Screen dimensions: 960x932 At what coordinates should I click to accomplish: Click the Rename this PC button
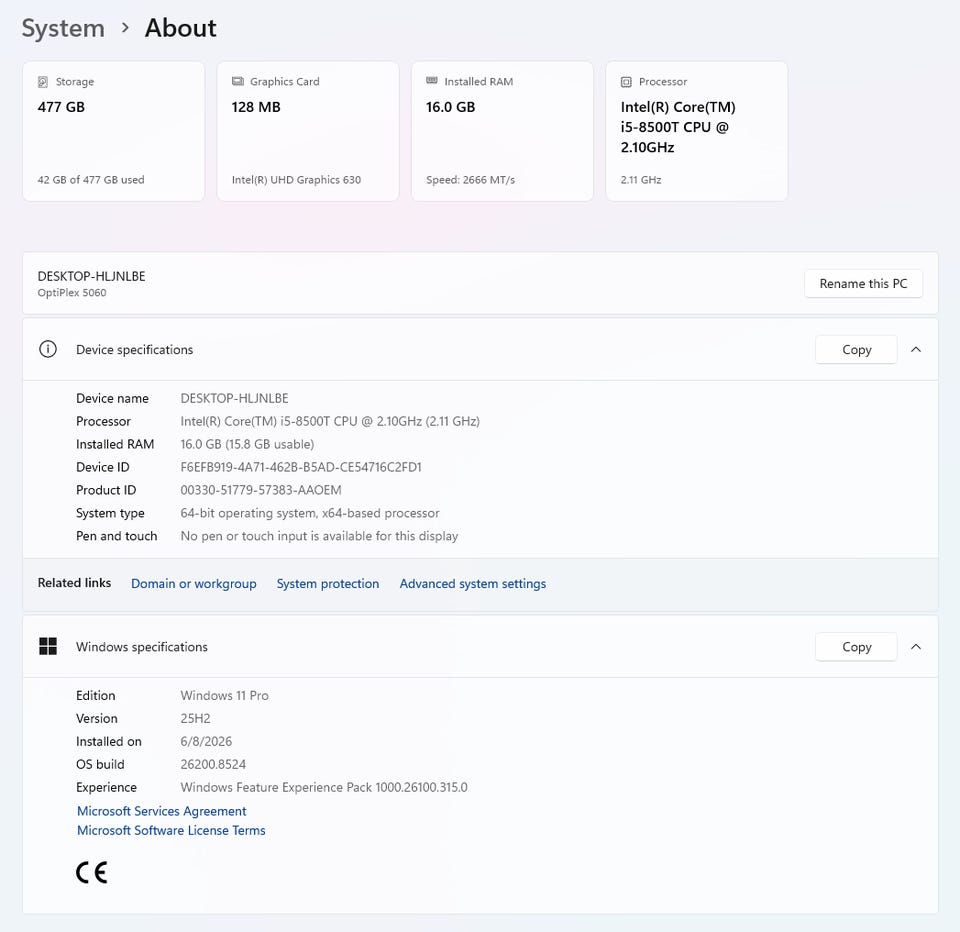tap(863, 284)
